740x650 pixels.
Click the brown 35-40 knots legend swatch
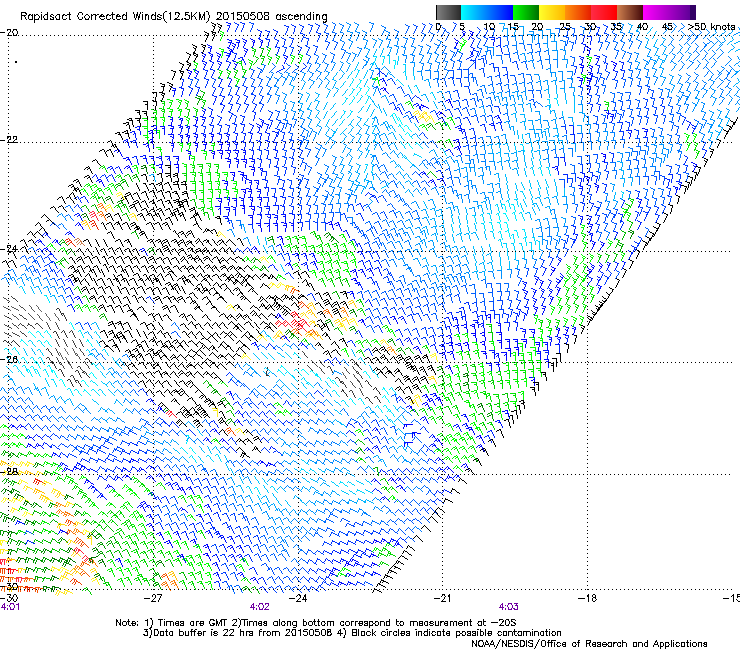point(630,12)
